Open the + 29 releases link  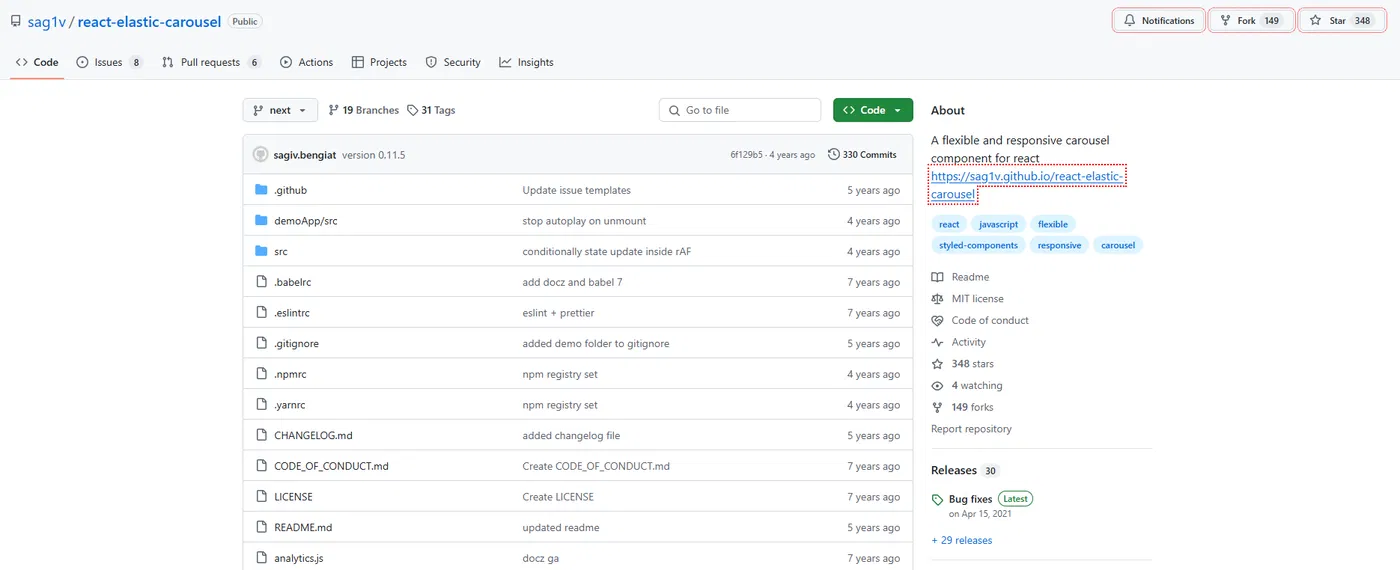(962, 540)
